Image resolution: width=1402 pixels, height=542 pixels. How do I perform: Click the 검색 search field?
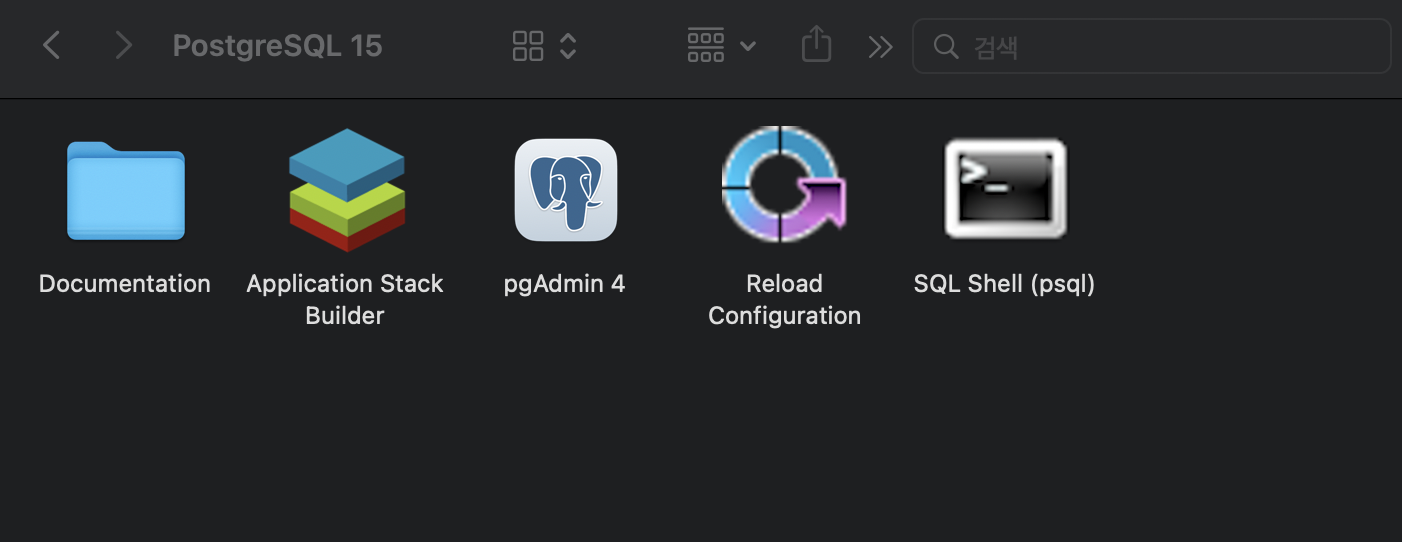click(1151, 46)
